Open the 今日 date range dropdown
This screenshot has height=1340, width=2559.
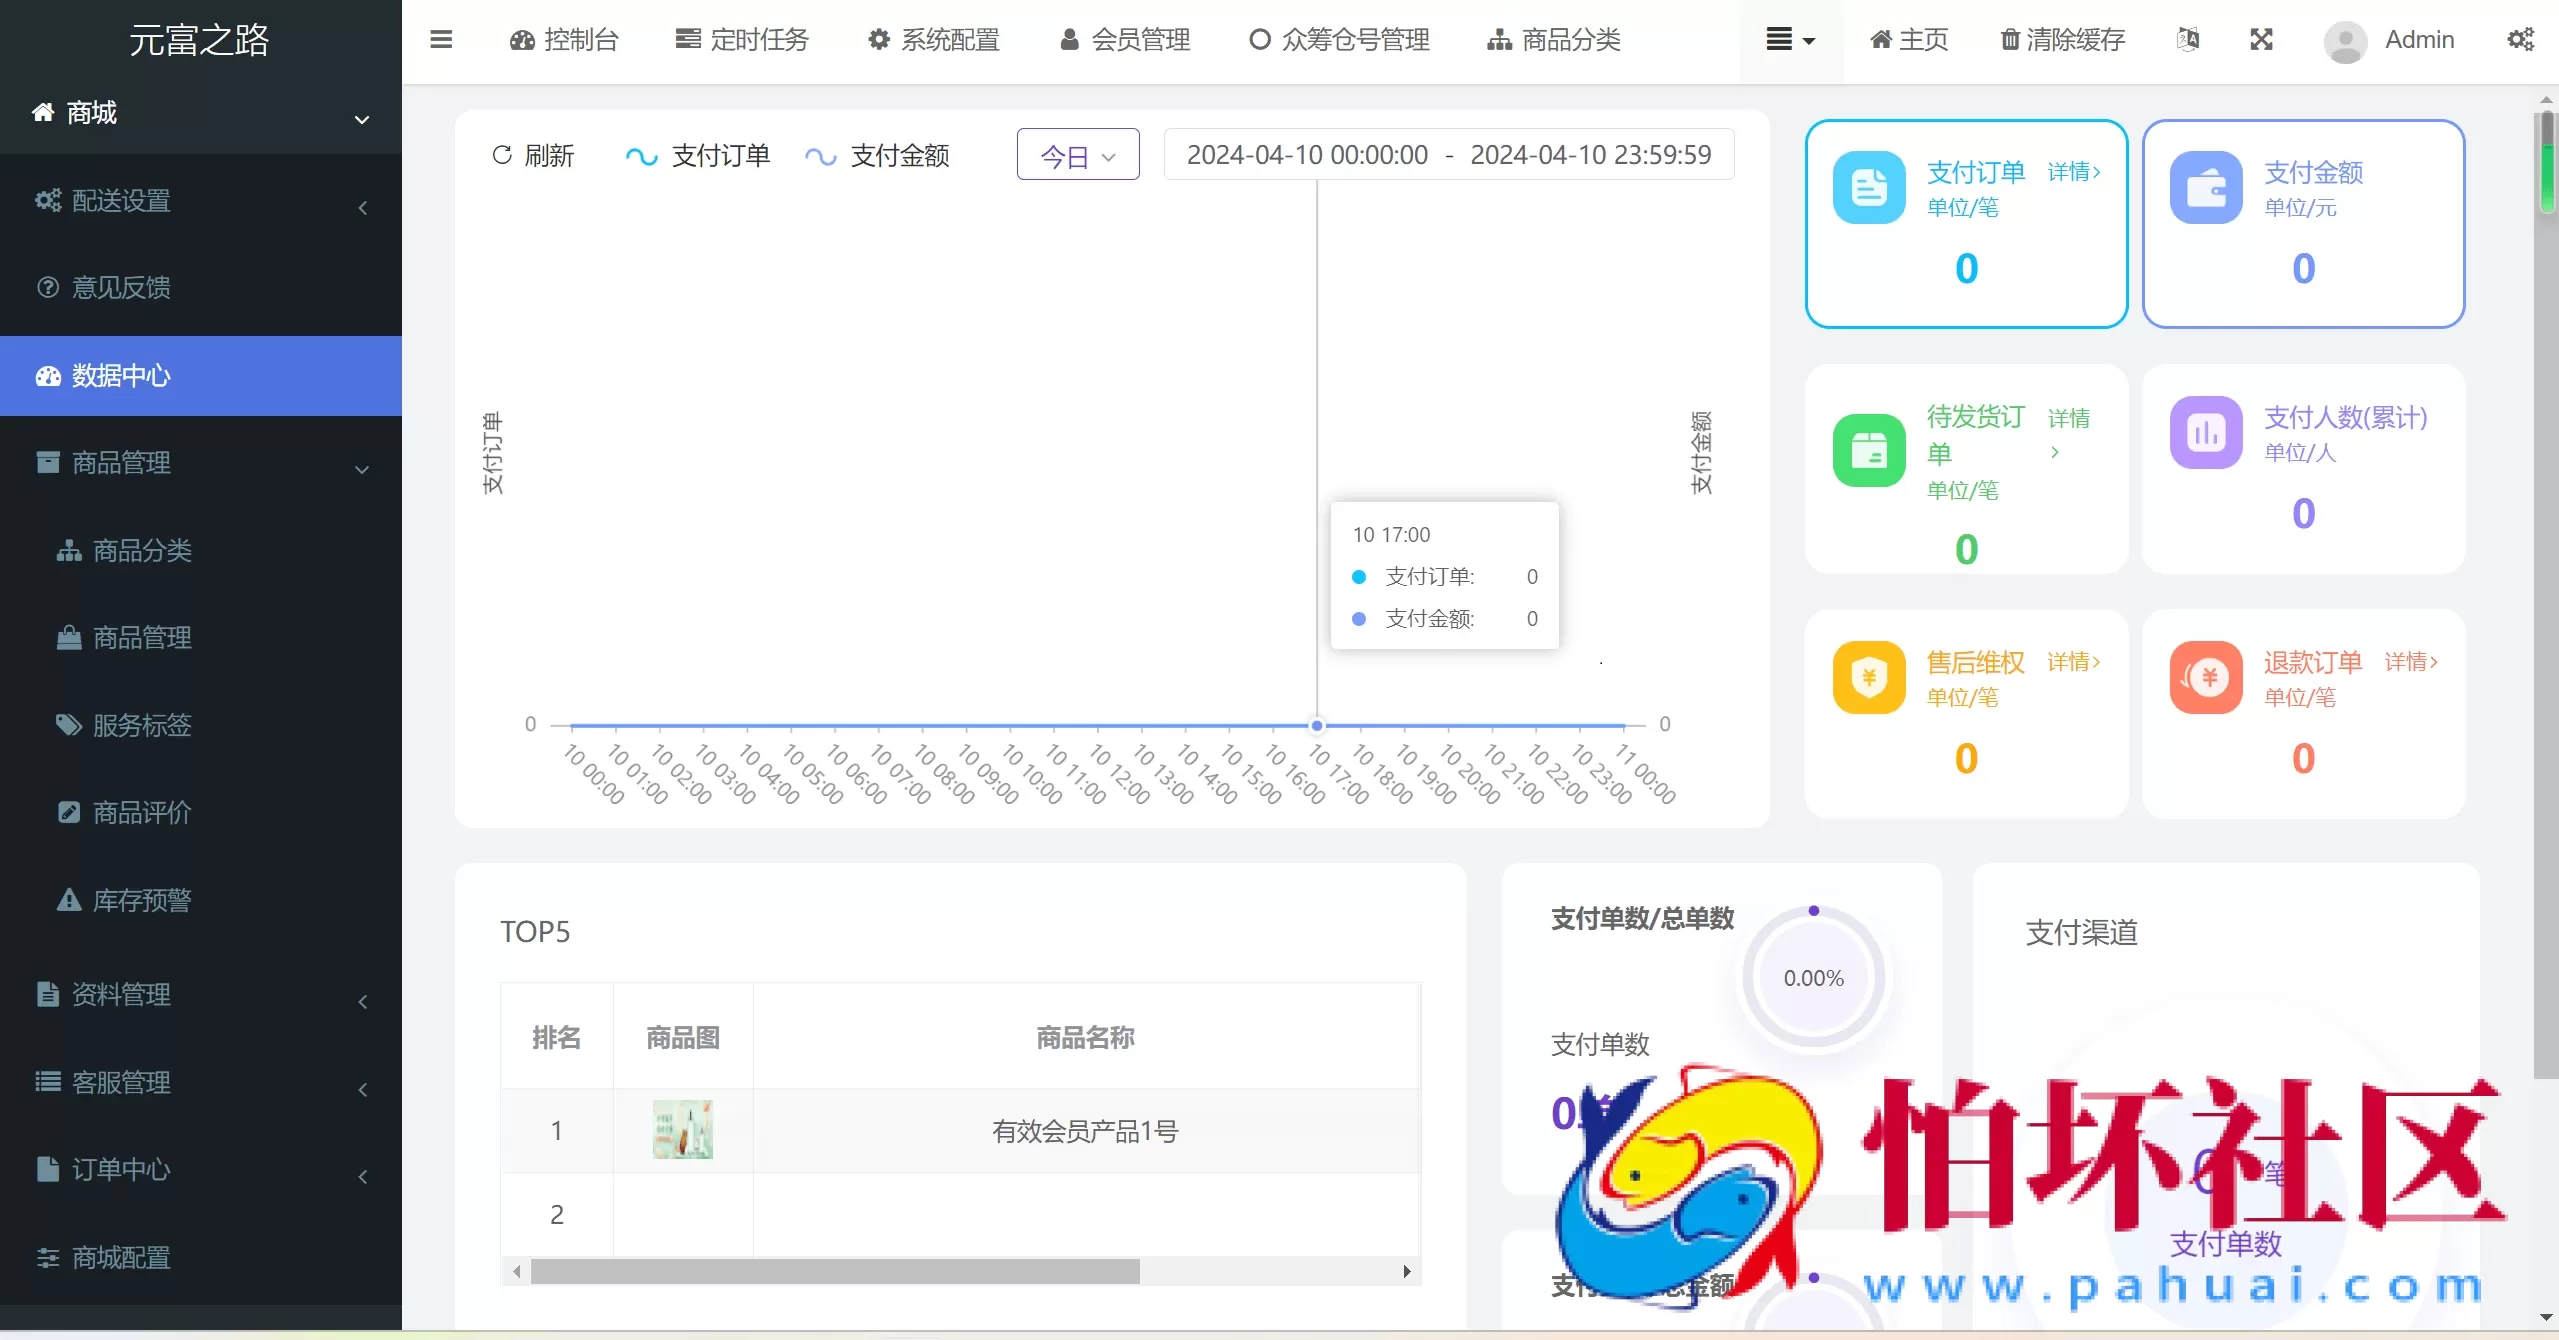1076,154
